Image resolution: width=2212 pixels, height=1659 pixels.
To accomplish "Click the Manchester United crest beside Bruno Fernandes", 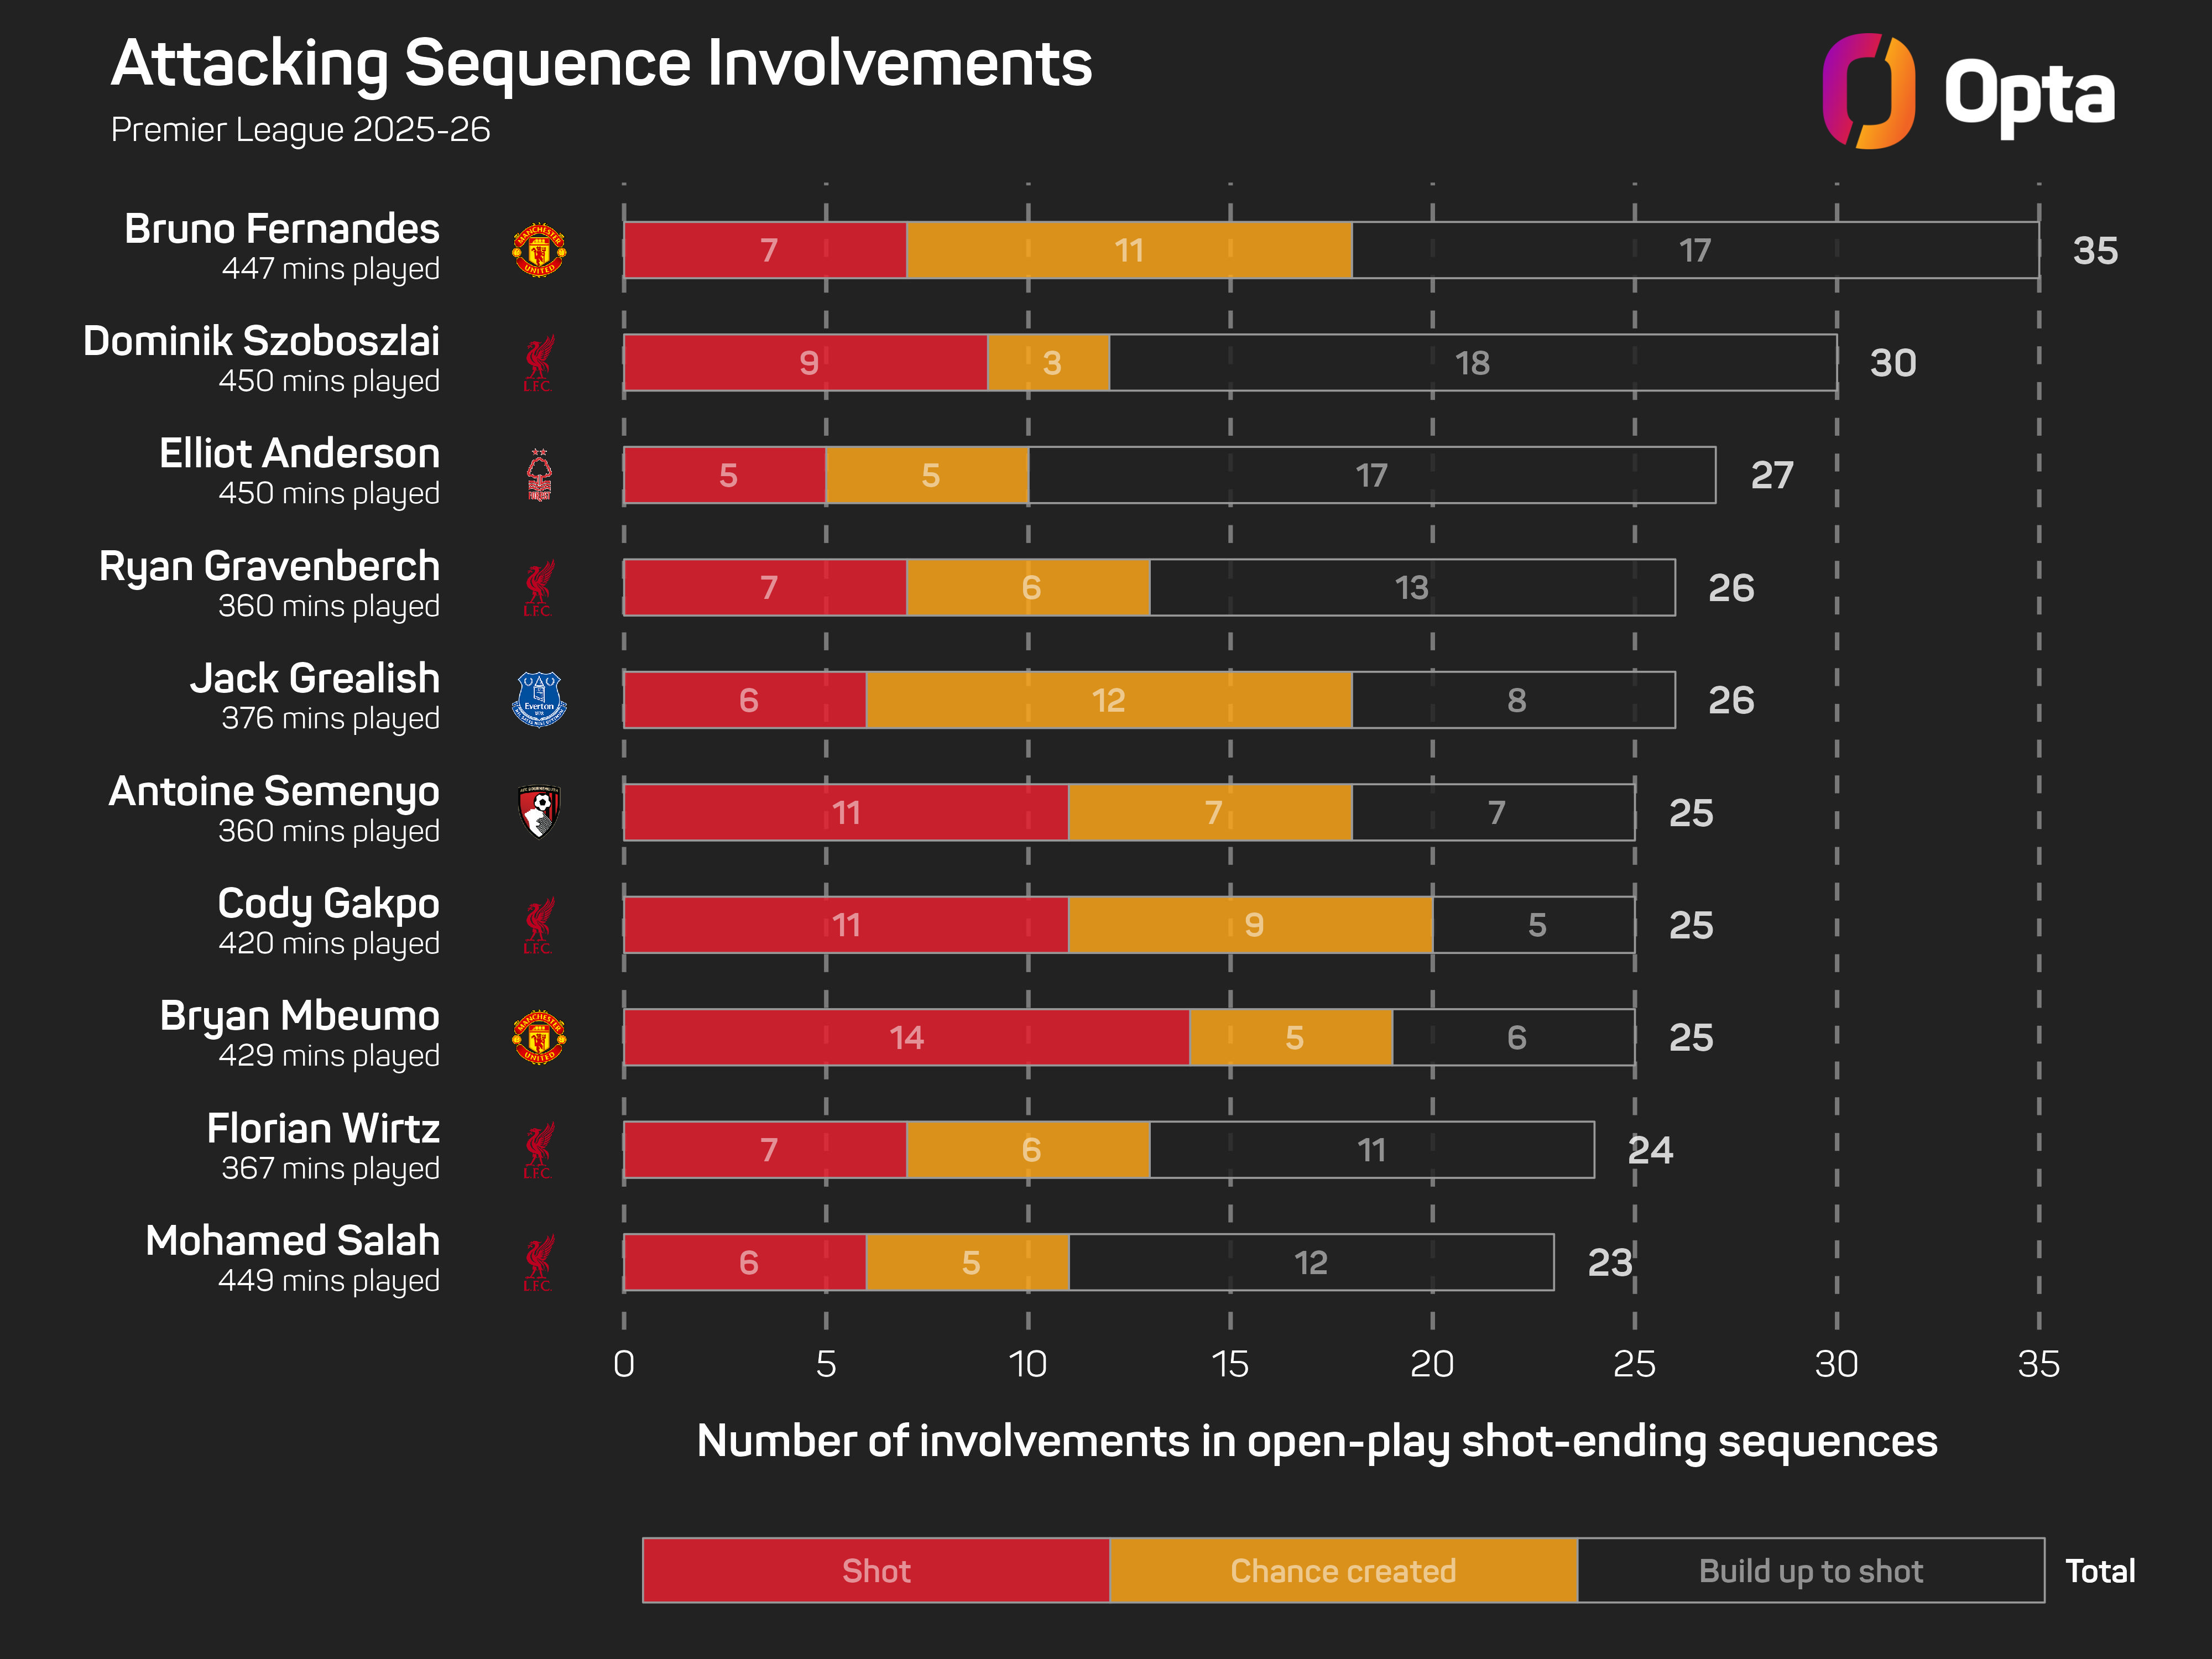I will coord(539,250).
